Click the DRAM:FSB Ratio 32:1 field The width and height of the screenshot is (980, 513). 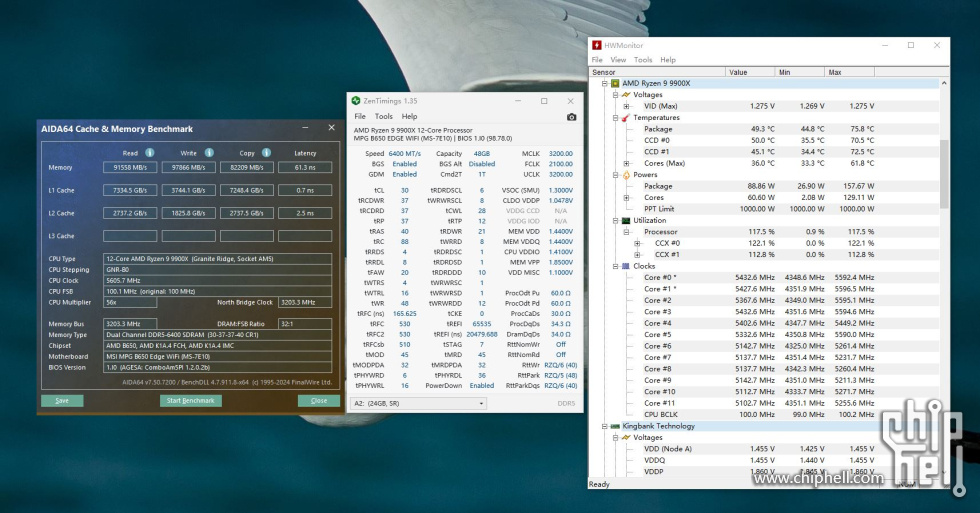tap(305, 324)
